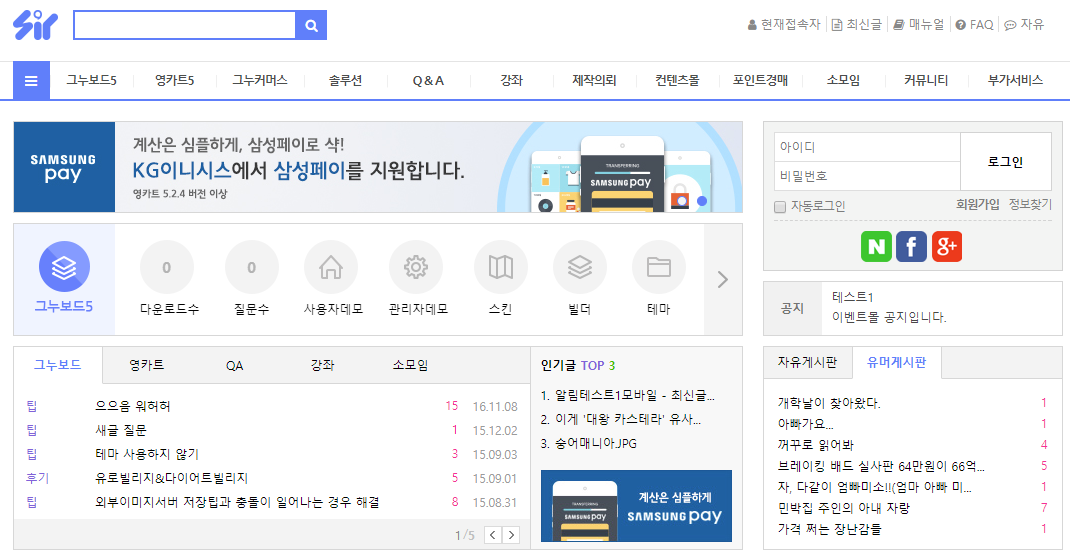Focus the 아이디 input field
This screenshot has width=1070, height=551.
[x=867, y=147]
